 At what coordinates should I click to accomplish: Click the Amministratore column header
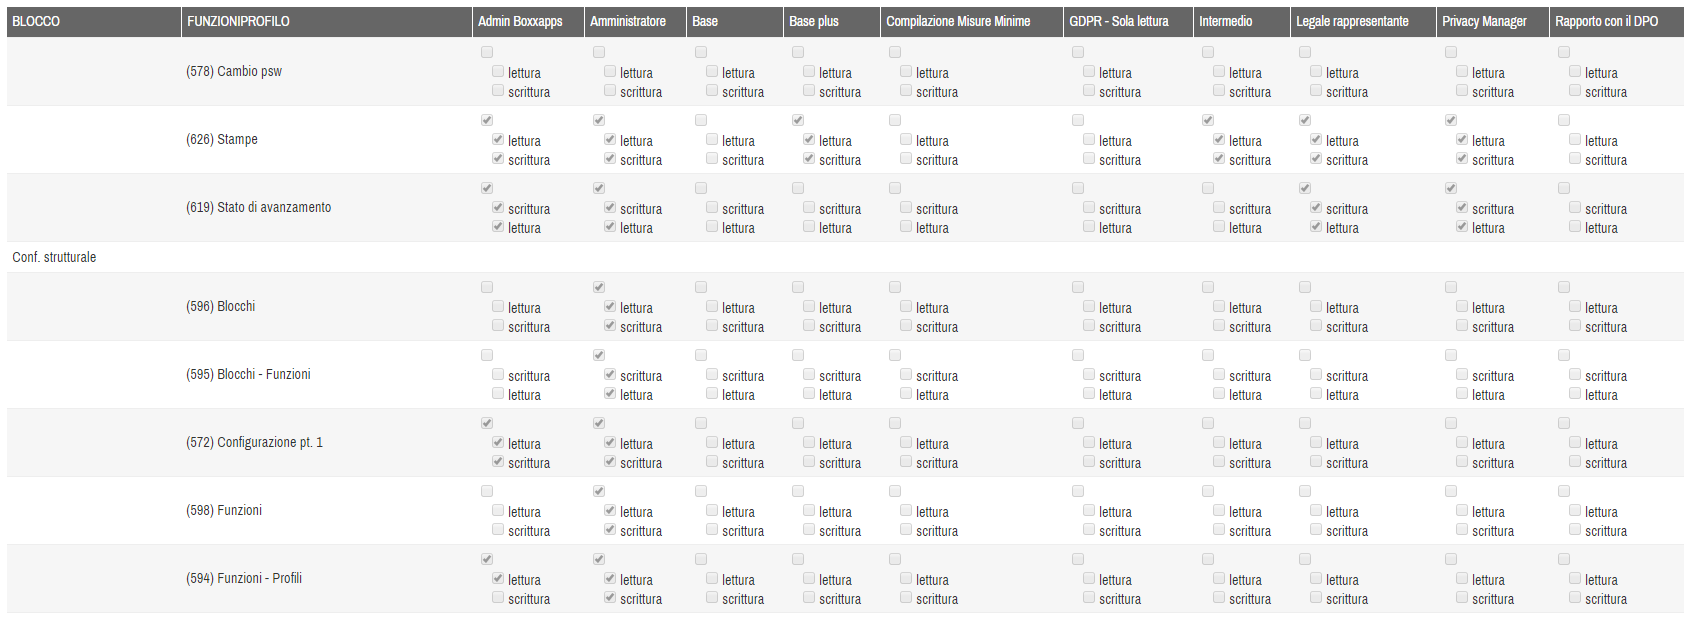(627, 21)
